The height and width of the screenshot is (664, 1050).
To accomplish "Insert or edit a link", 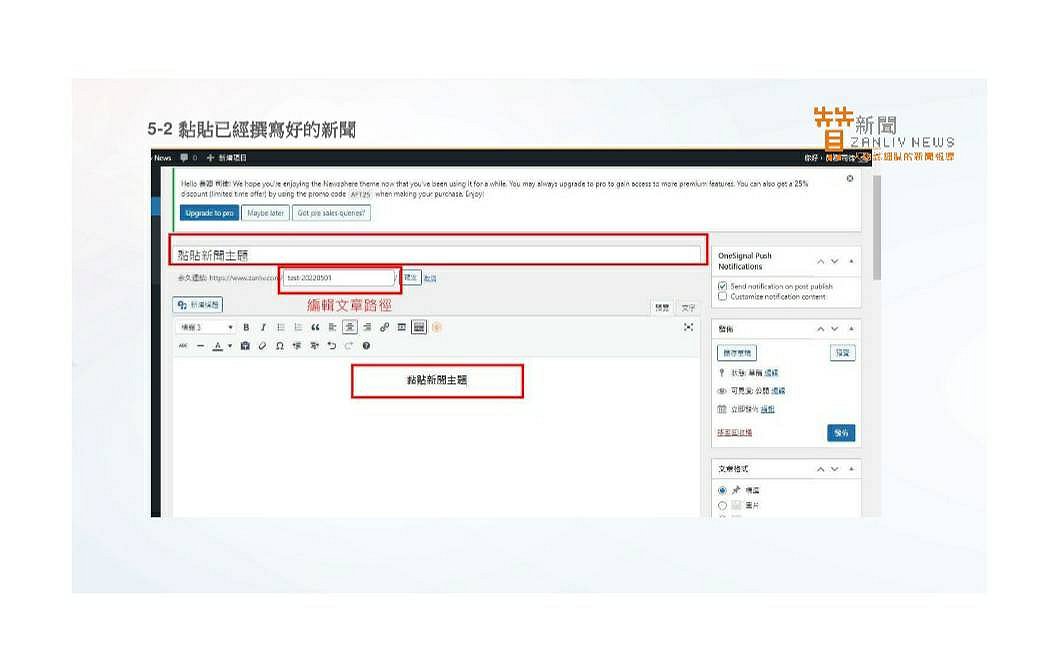I will (384, 327).
